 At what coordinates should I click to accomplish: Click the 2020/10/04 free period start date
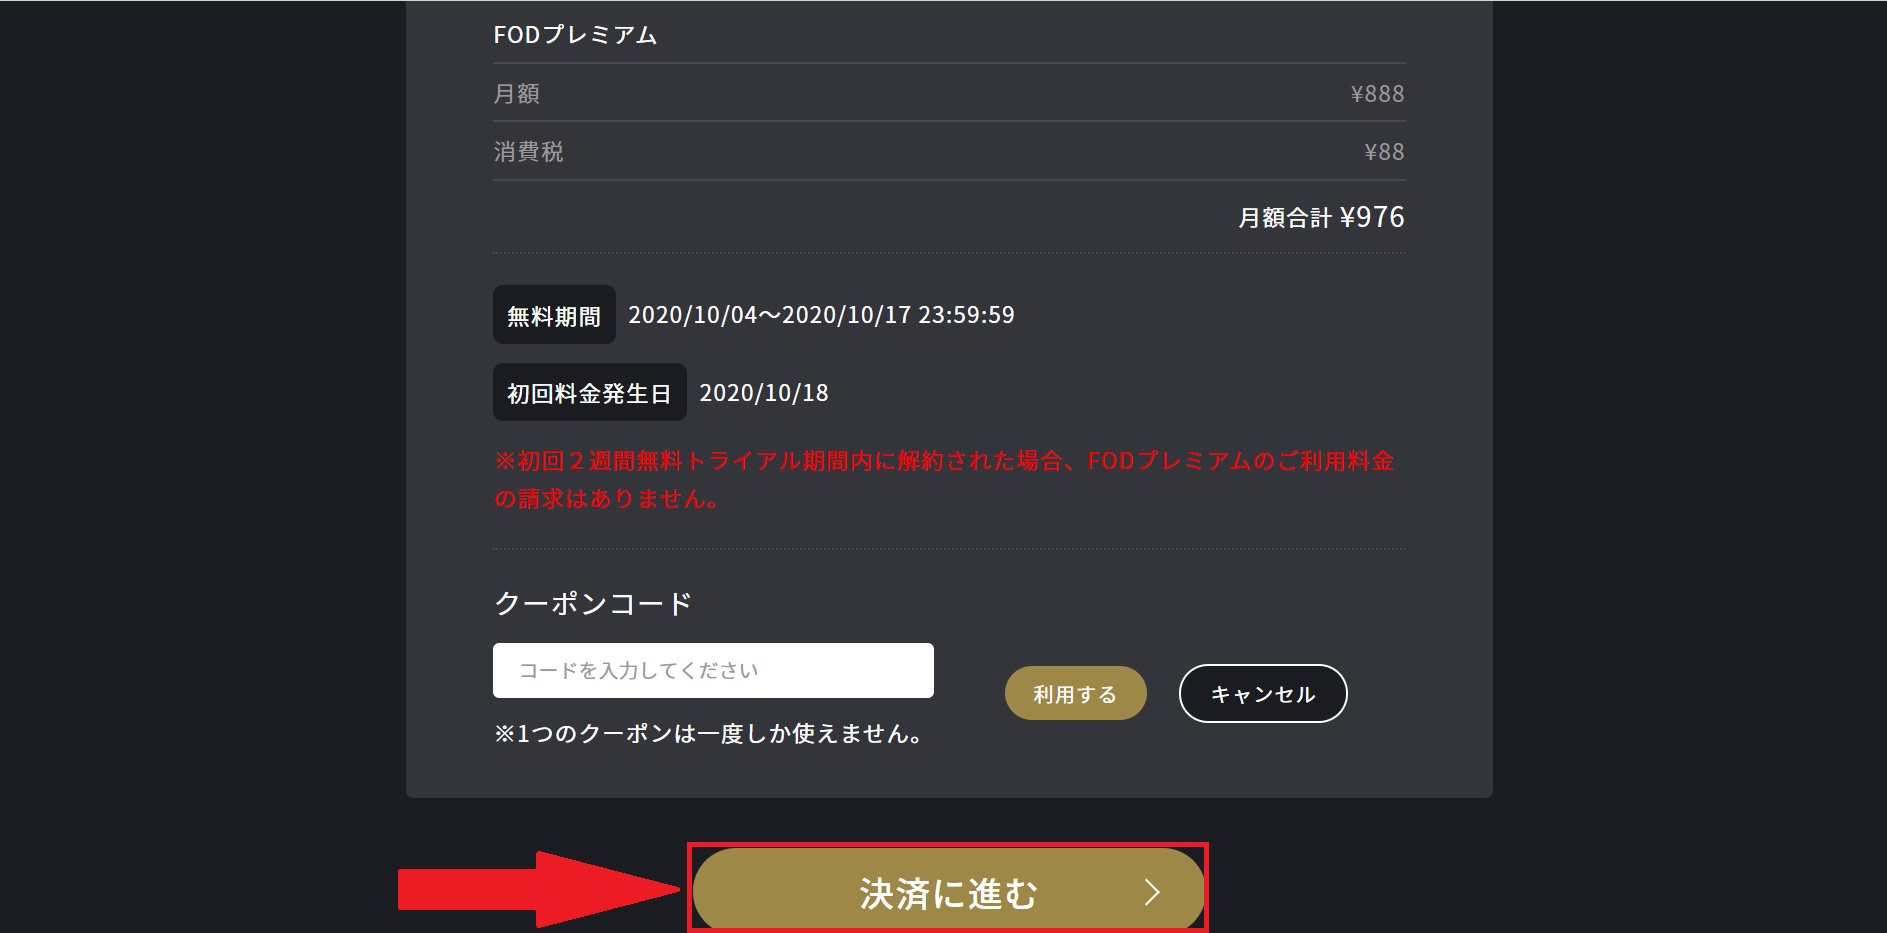pyautogui.click(x=692, y=315)
